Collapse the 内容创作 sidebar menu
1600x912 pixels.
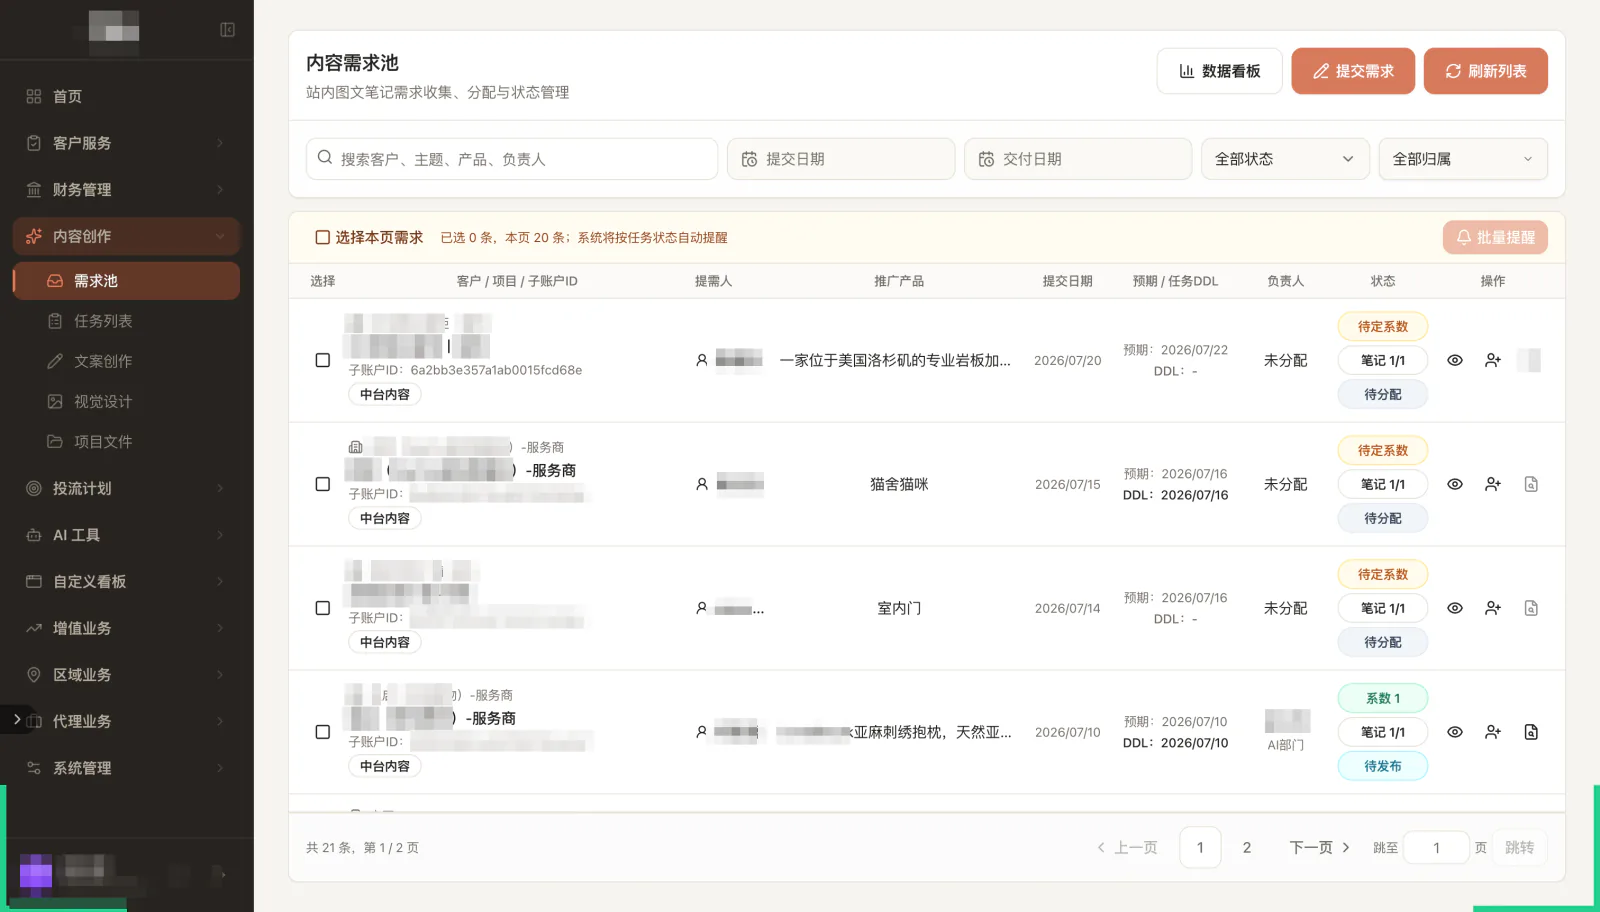point(126,236)
